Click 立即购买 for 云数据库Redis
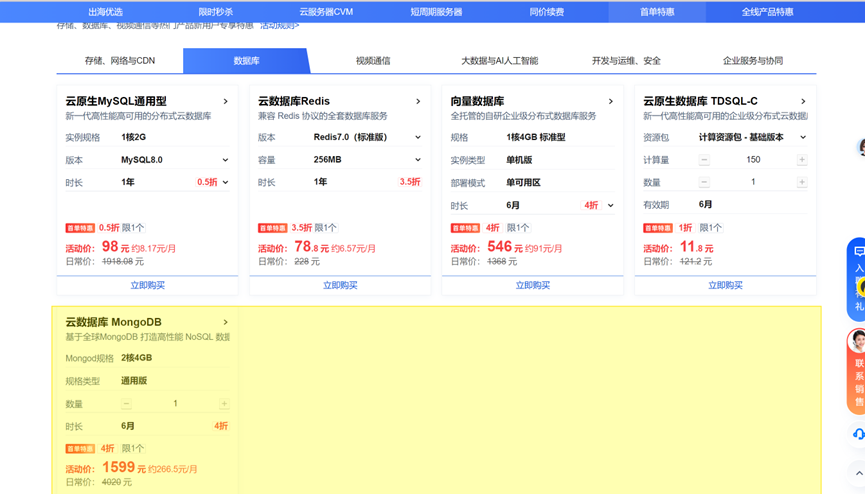Viewport: 865px width, 494px height. coord(340,285)
